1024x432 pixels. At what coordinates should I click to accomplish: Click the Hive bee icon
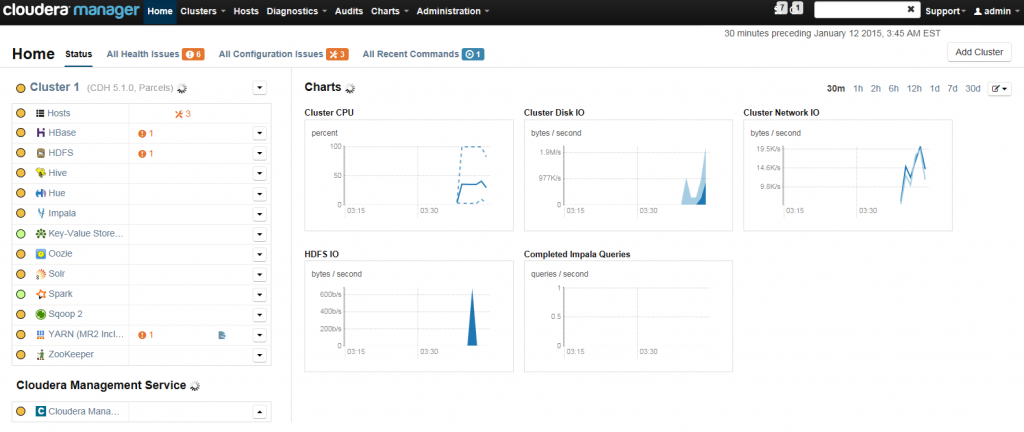coord(40,173)
